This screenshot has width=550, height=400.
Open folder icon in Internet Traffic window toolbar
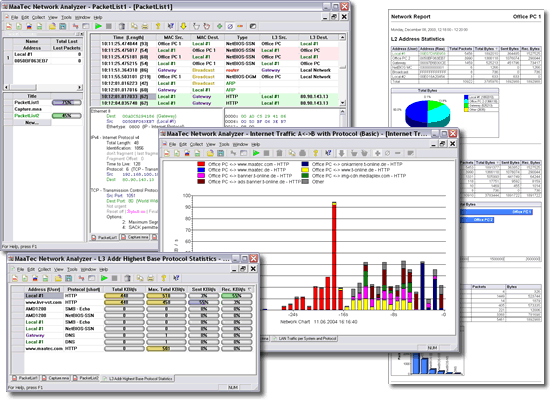tap(210, 153)
